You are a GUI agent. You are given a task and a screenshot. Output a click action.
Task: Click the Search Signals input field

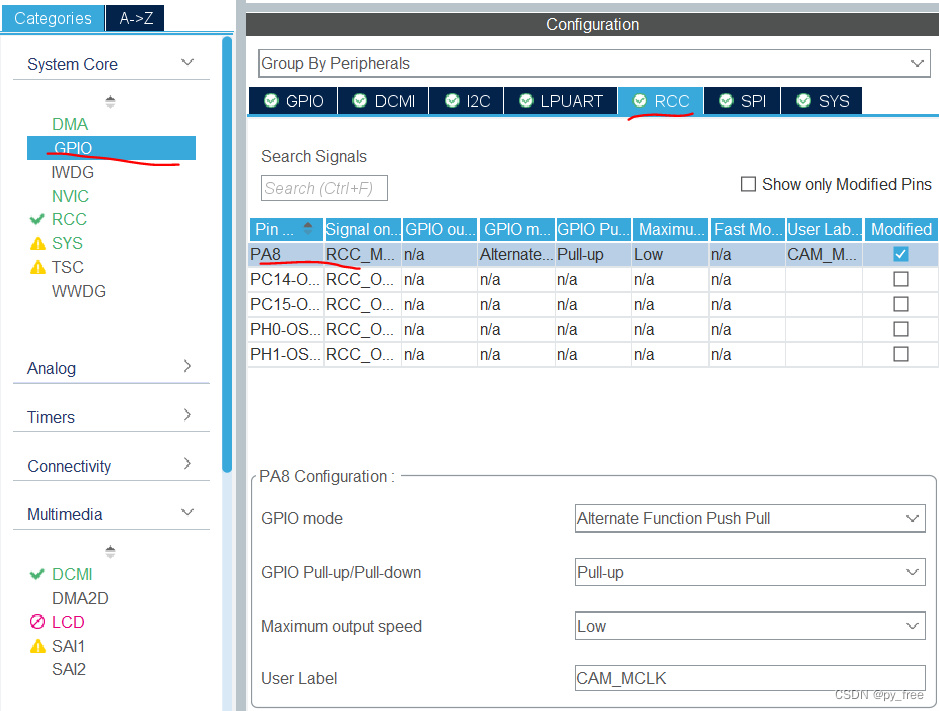click(324, 188)
